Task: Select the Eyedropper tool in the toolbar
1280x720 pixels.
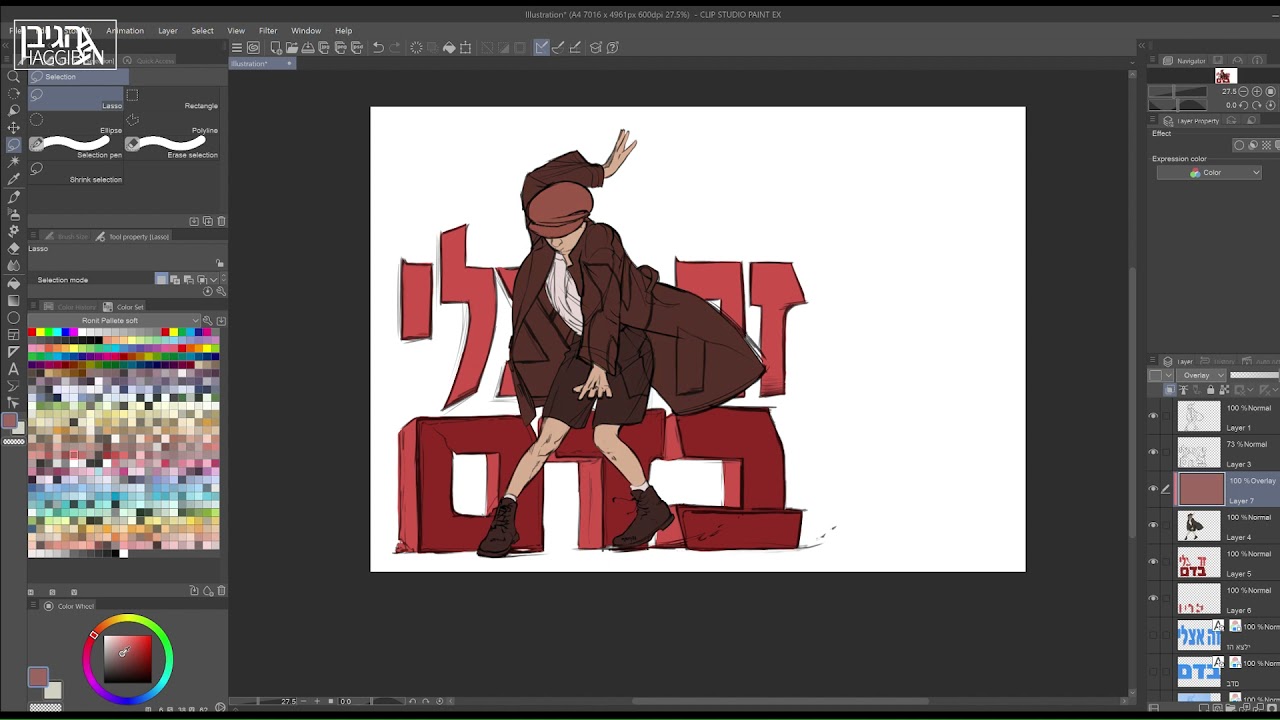Action: click(x=13, y=179)
